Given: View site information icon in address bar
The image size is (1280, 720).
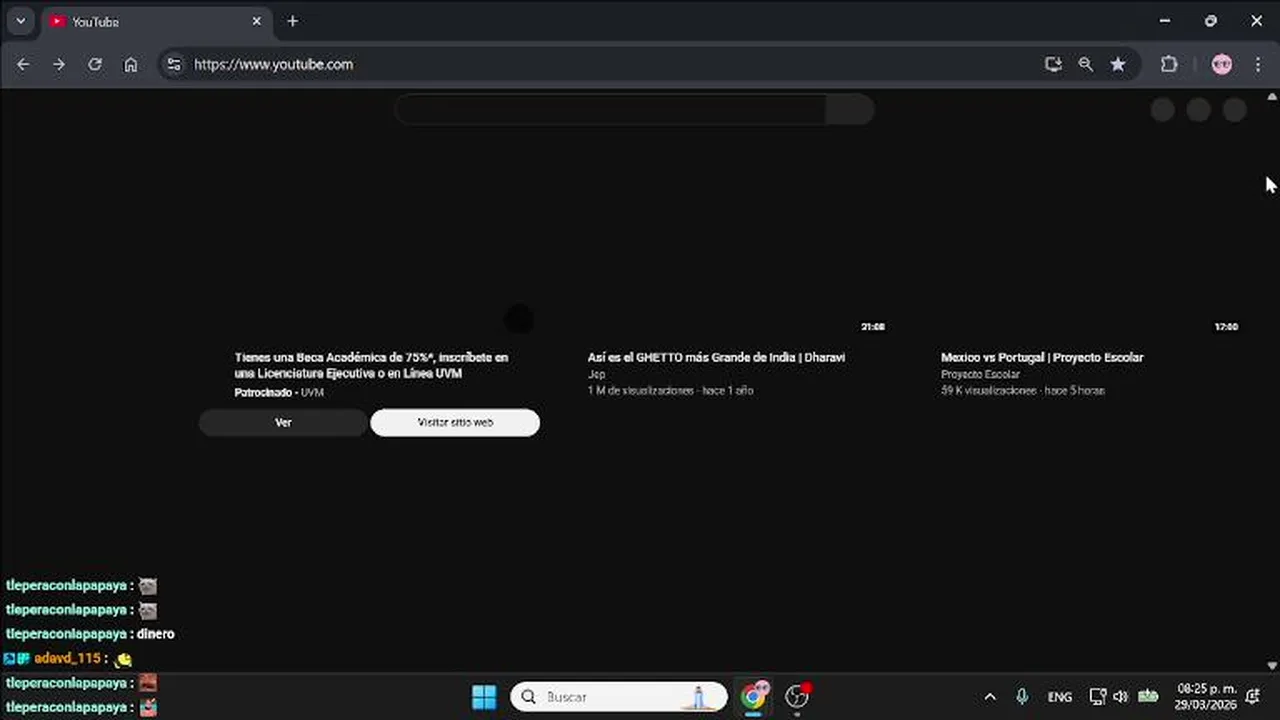Looking at the screenshot, I should pos(174,64).
